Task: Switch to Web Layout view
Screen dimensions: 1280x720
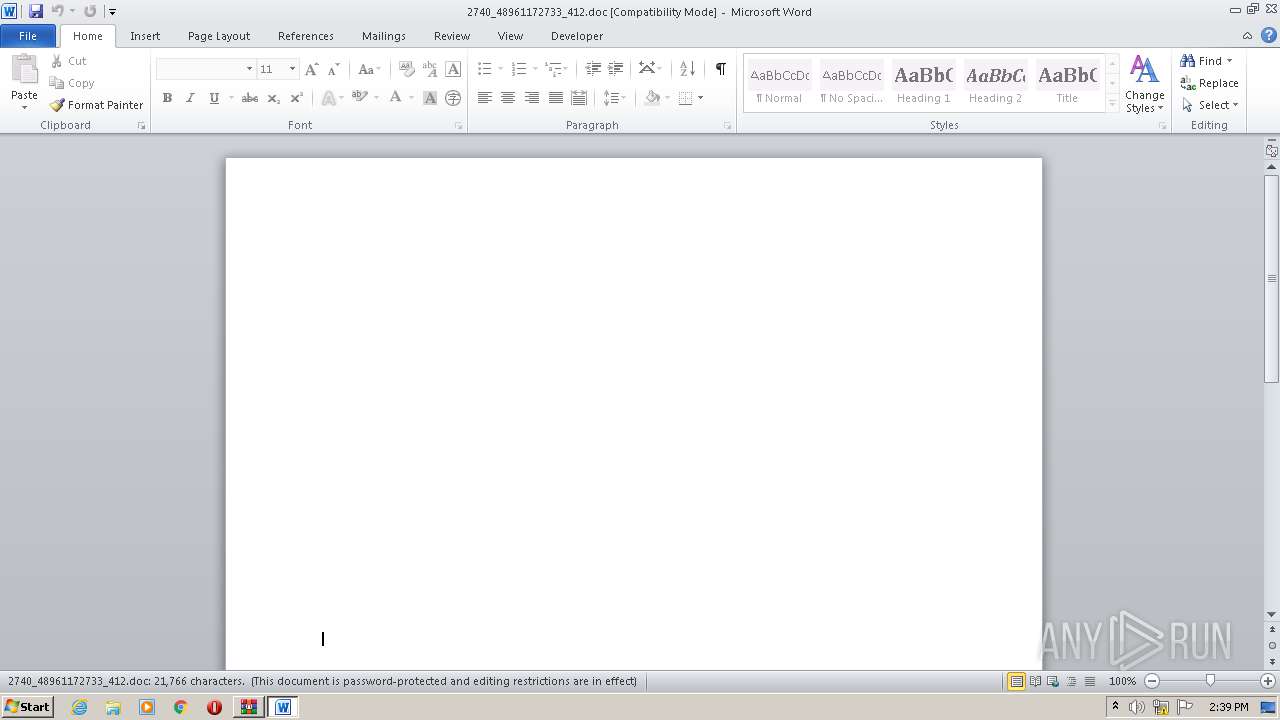Action: (x=1053, y=681)
